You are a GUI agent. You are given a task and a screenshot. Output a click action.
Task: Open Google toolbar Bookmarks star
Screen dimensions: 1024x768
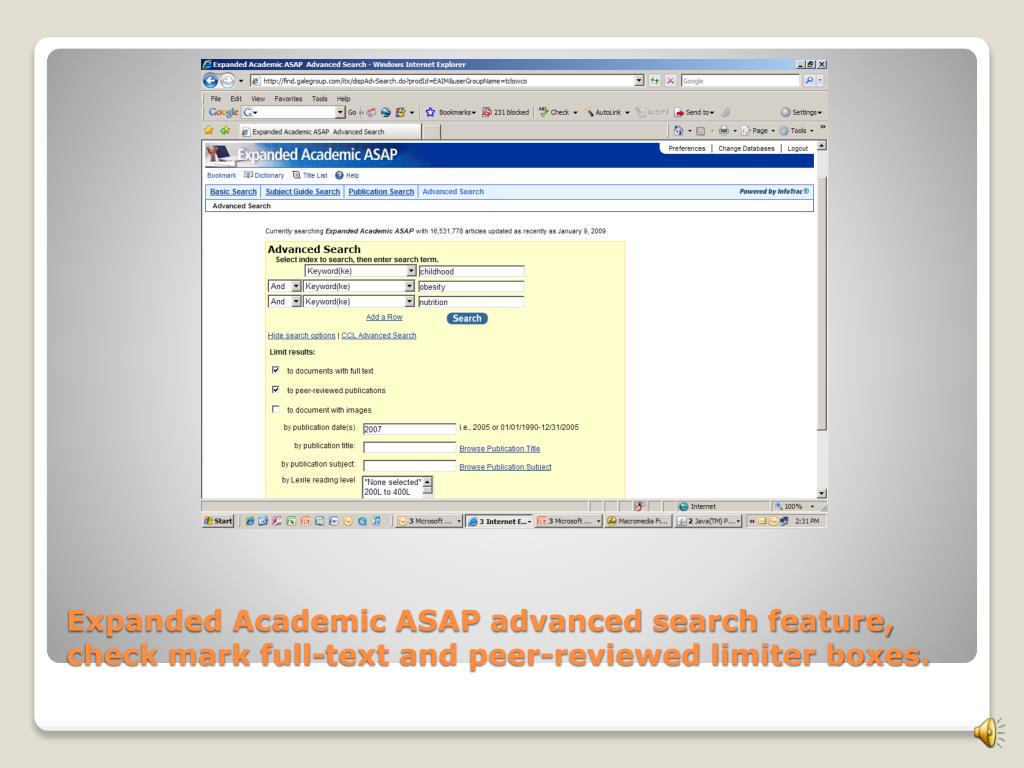[430, 112]
